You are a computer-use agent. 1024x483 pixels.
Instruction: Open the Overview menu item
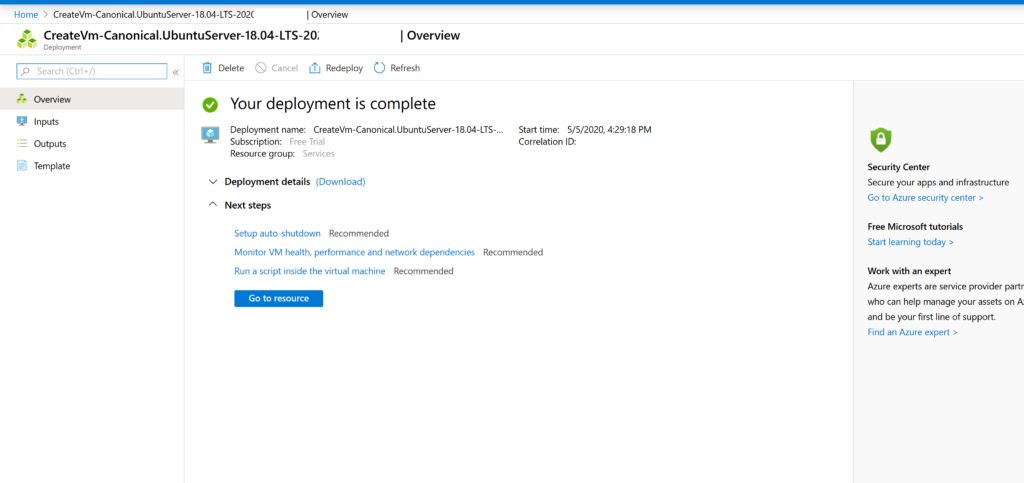pyautogui.click(x=52, y=99)
